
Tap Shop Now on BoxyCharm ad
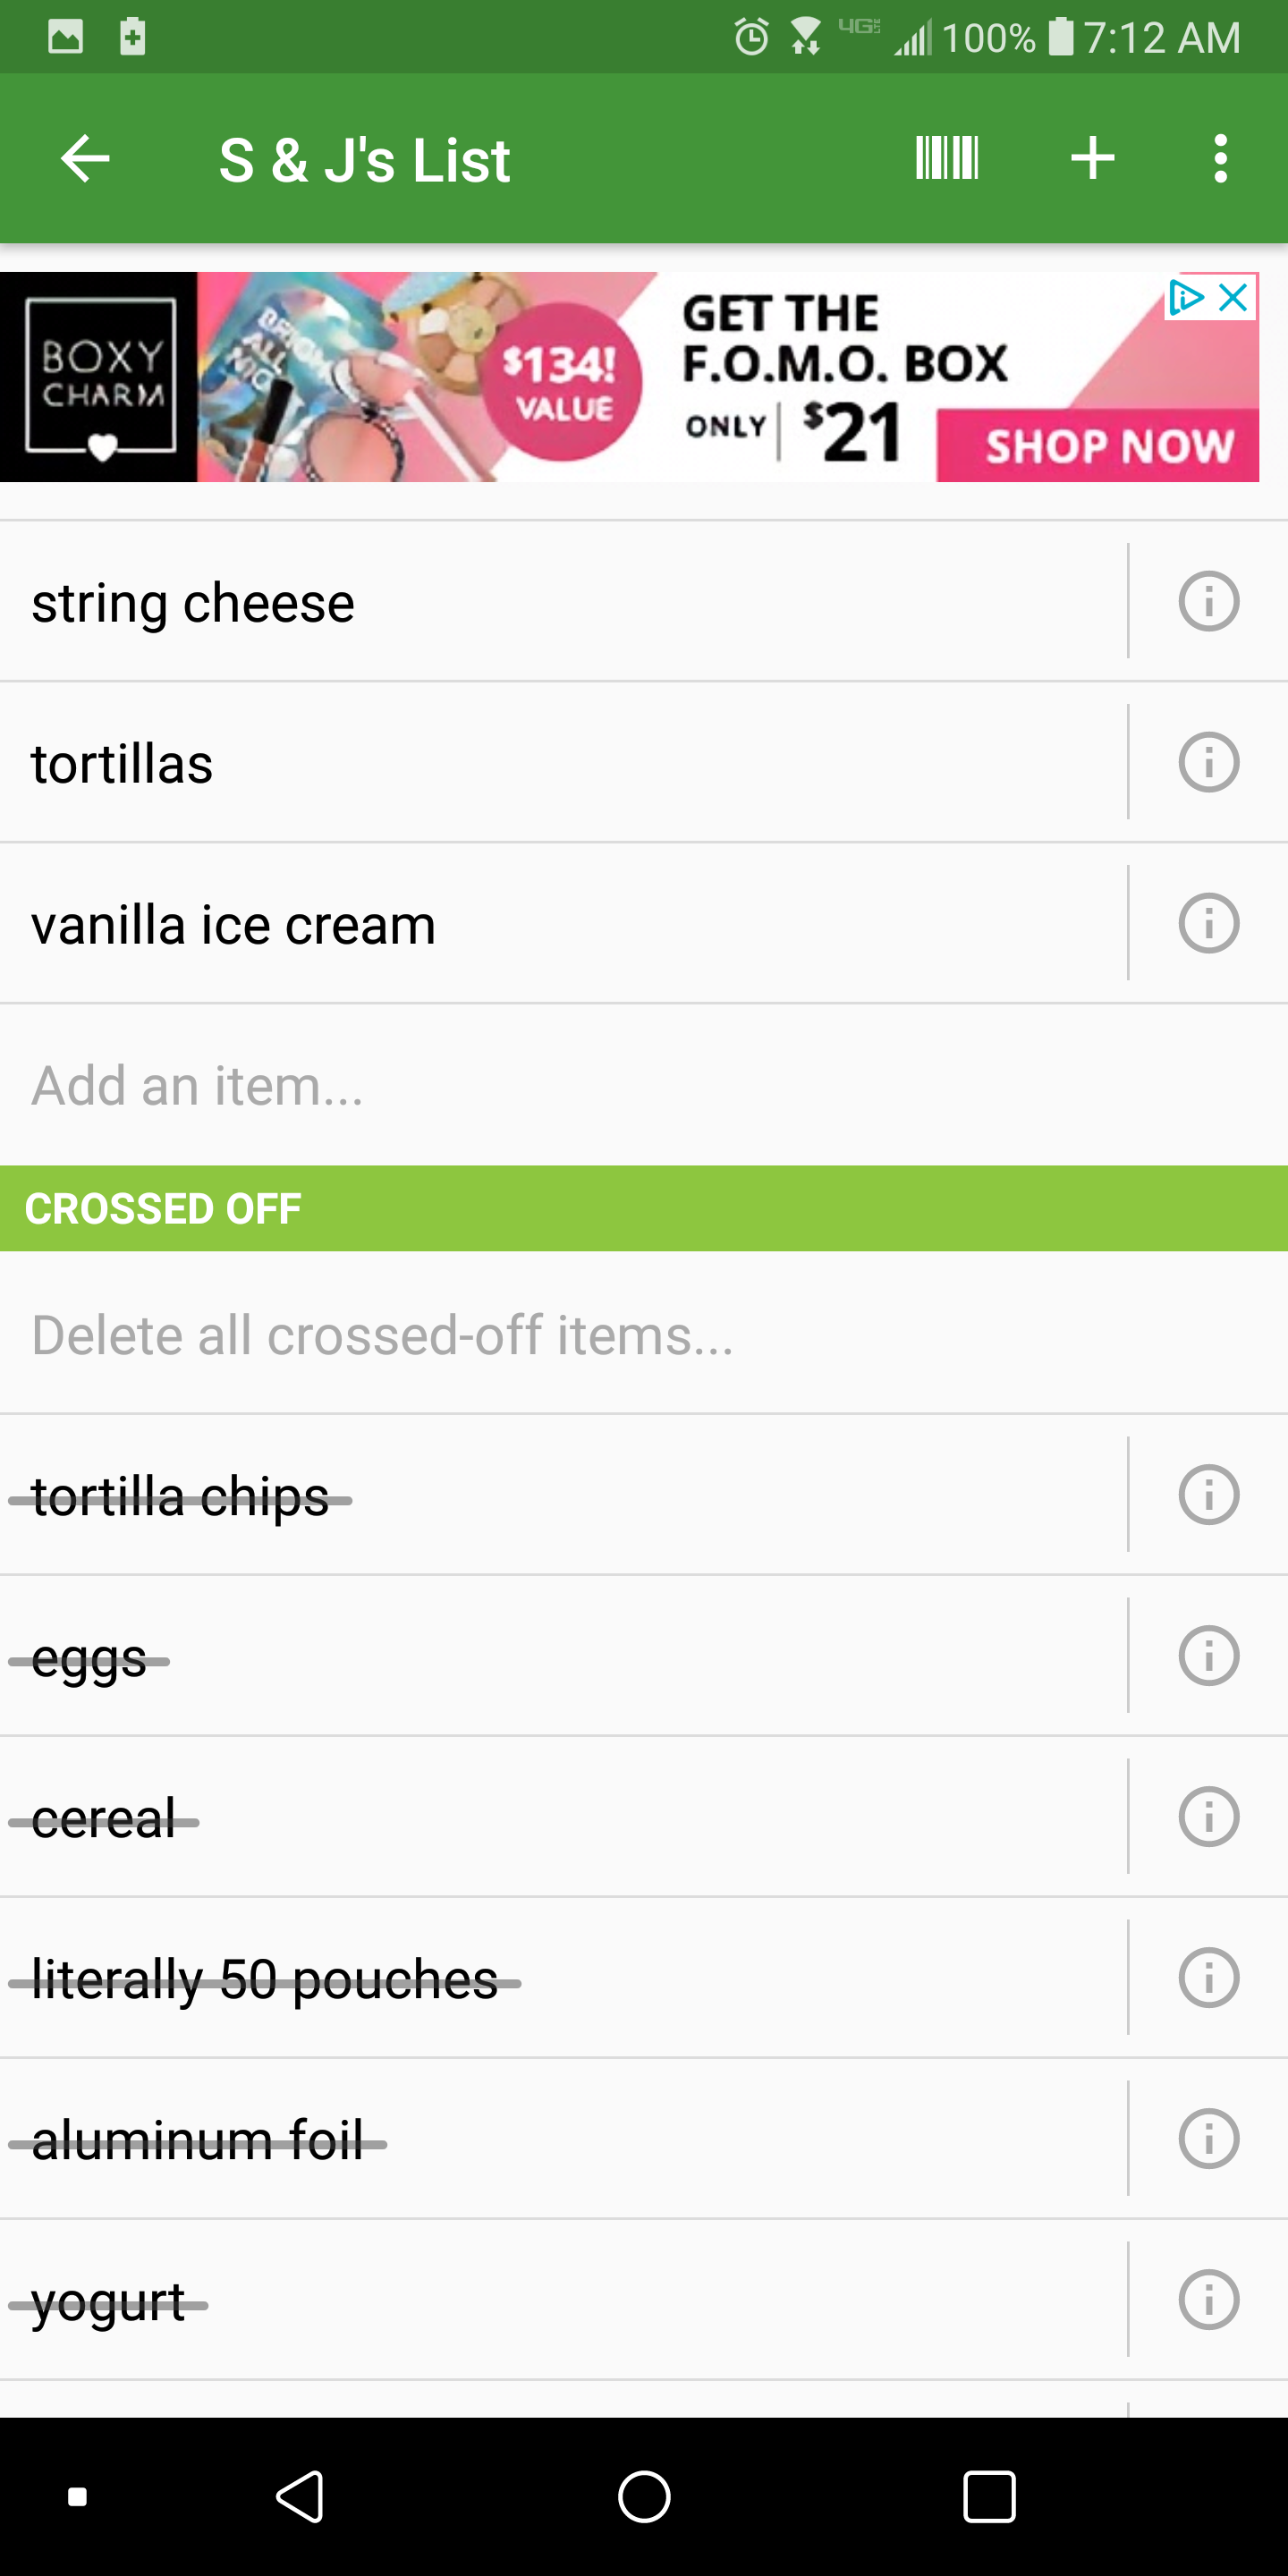coord(1108,446)
